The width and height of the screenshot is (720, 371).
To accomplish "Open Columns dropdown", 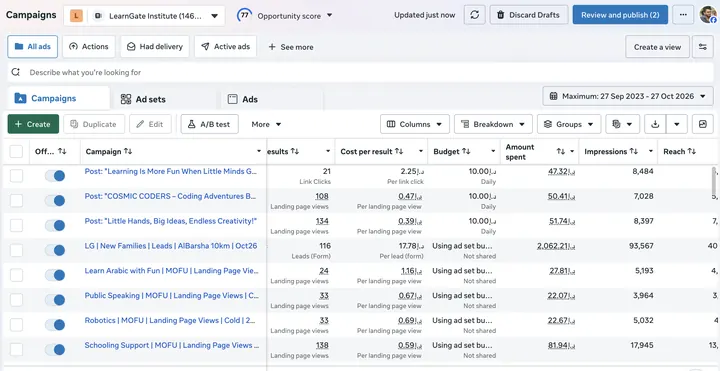I will (x=415, y=124).
